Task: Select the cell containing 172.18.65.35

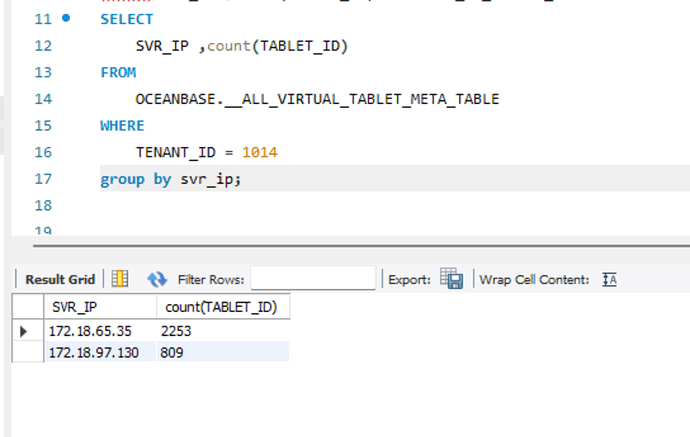Action: (x=98, y=330)
